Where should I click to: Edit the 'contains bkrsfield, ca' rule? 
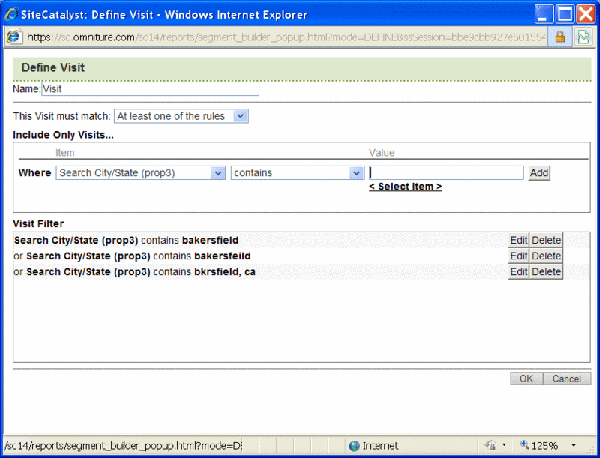point(518,272)
